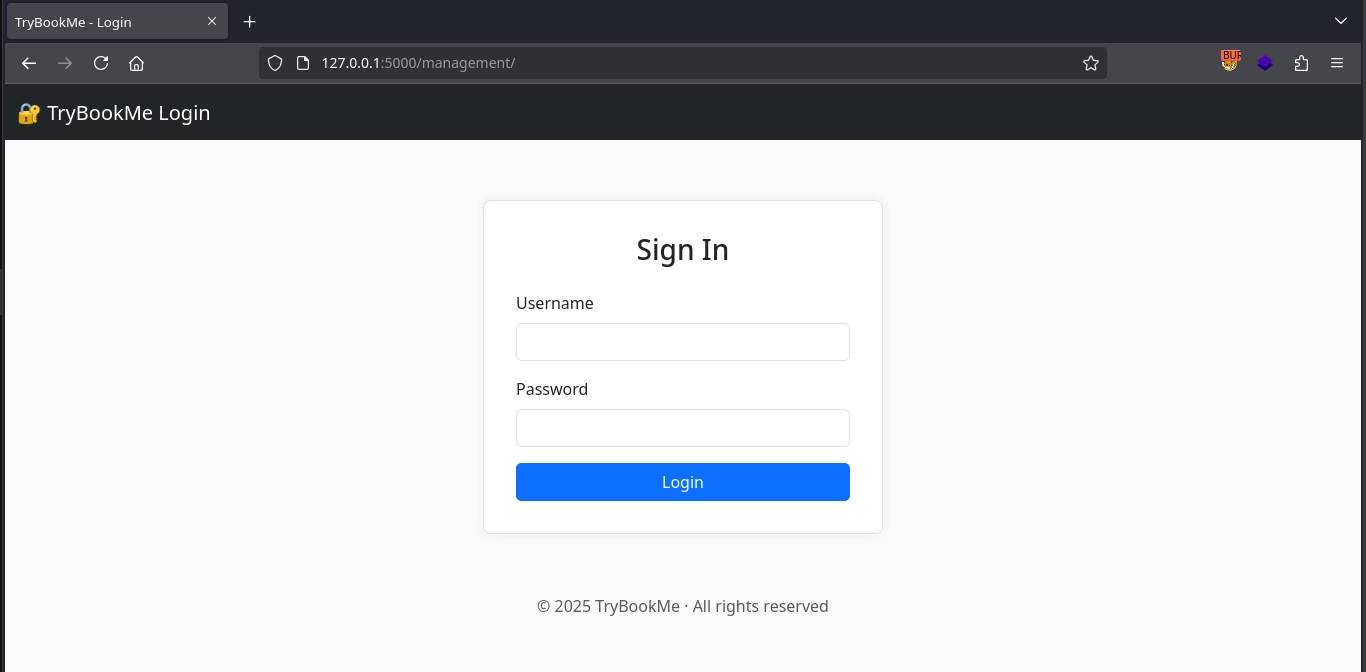Expand the list all tabs chevron
This screenshot has width=1366, height=672.
1341,21
